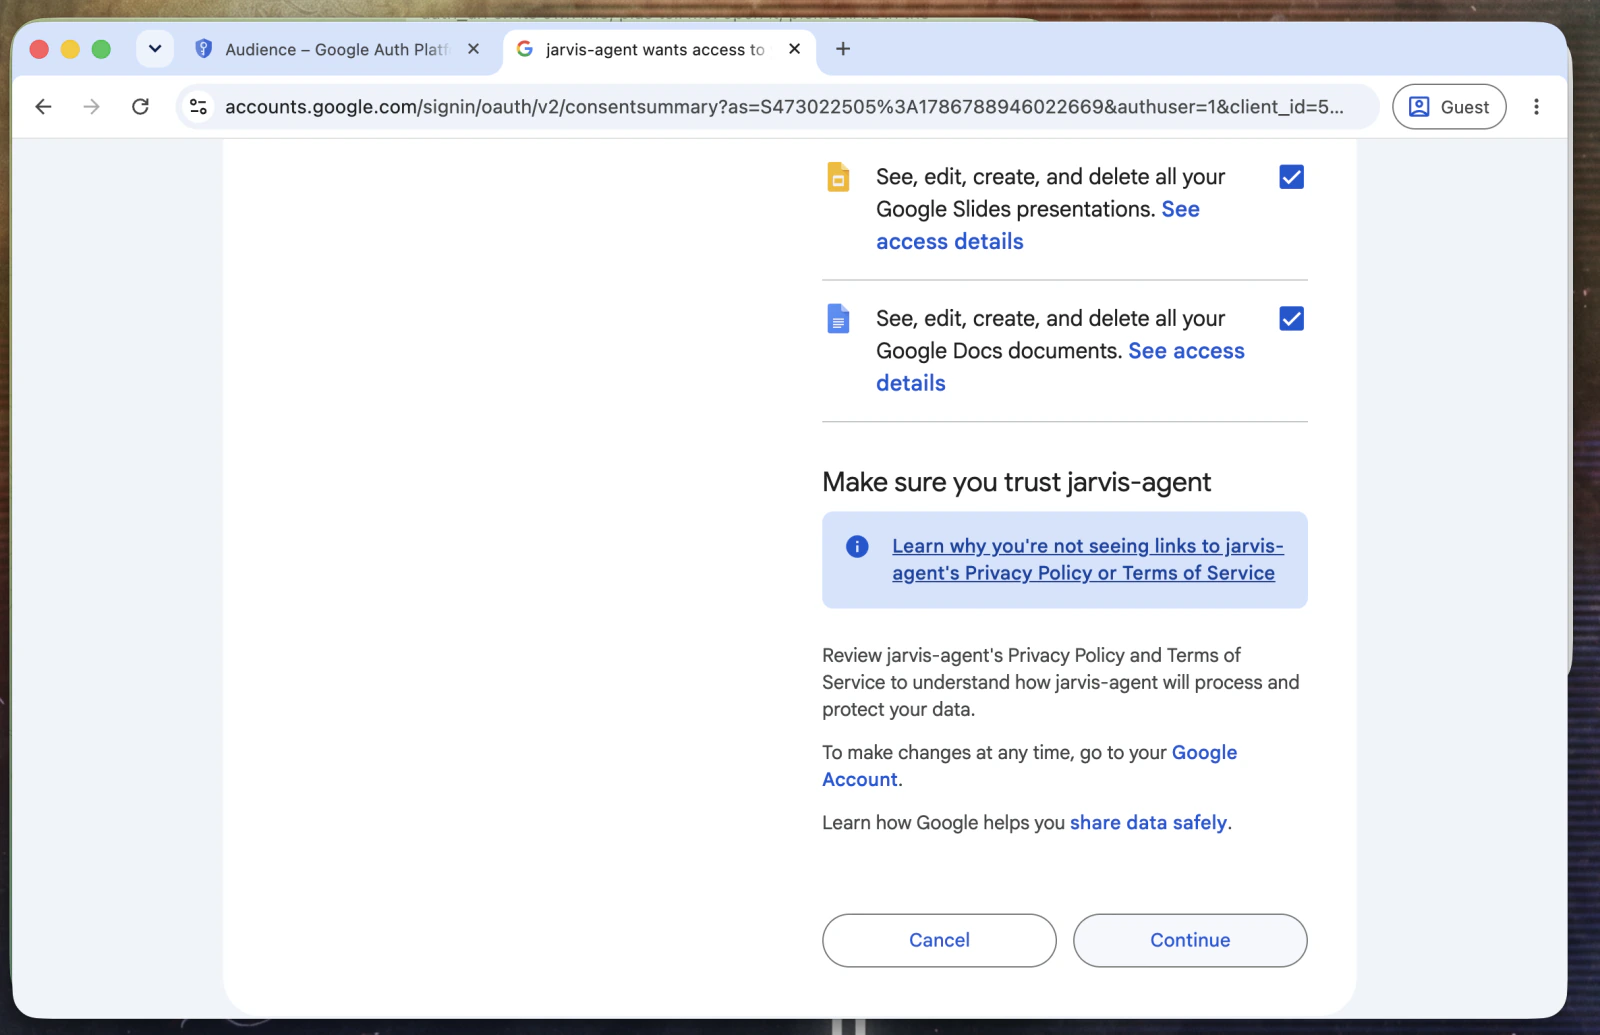
Task: Reload the consent page
Action: click(140, 107)
